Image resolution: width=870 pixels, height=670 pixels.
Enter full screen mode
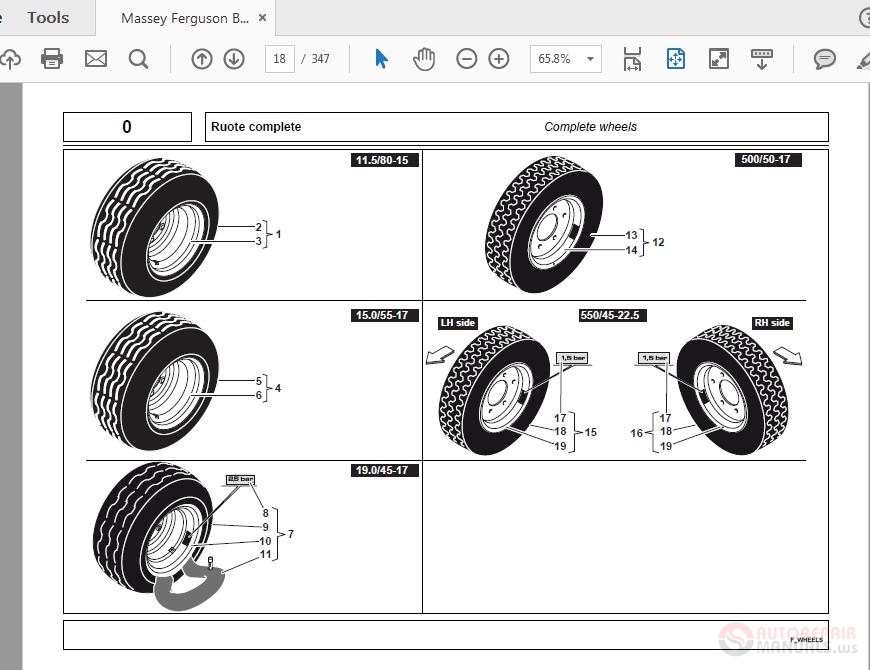(x=719, y=59)
